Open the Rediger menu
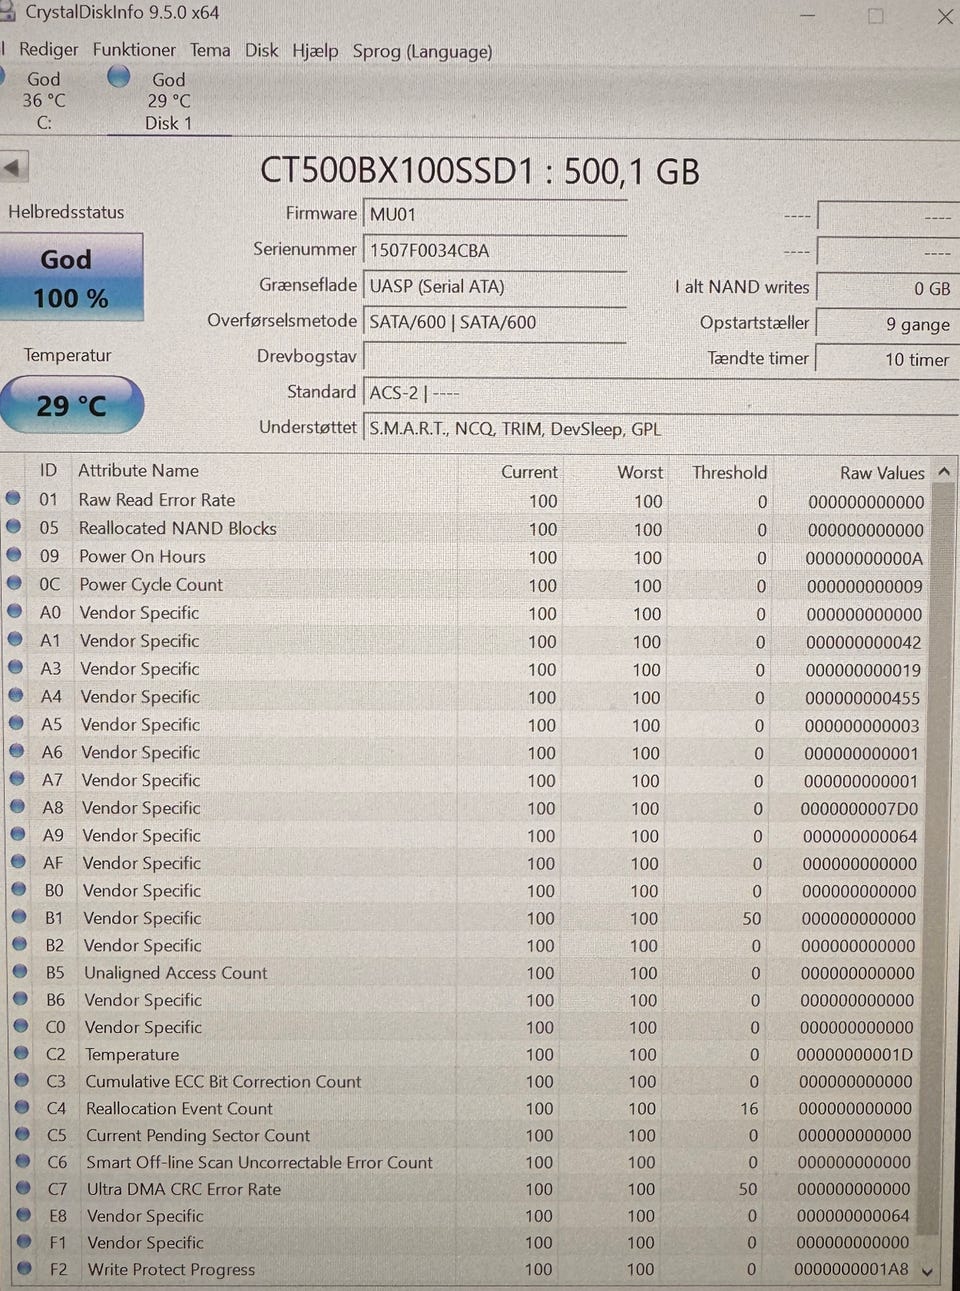Screen dimensions: 960x1291 point(48,50)
